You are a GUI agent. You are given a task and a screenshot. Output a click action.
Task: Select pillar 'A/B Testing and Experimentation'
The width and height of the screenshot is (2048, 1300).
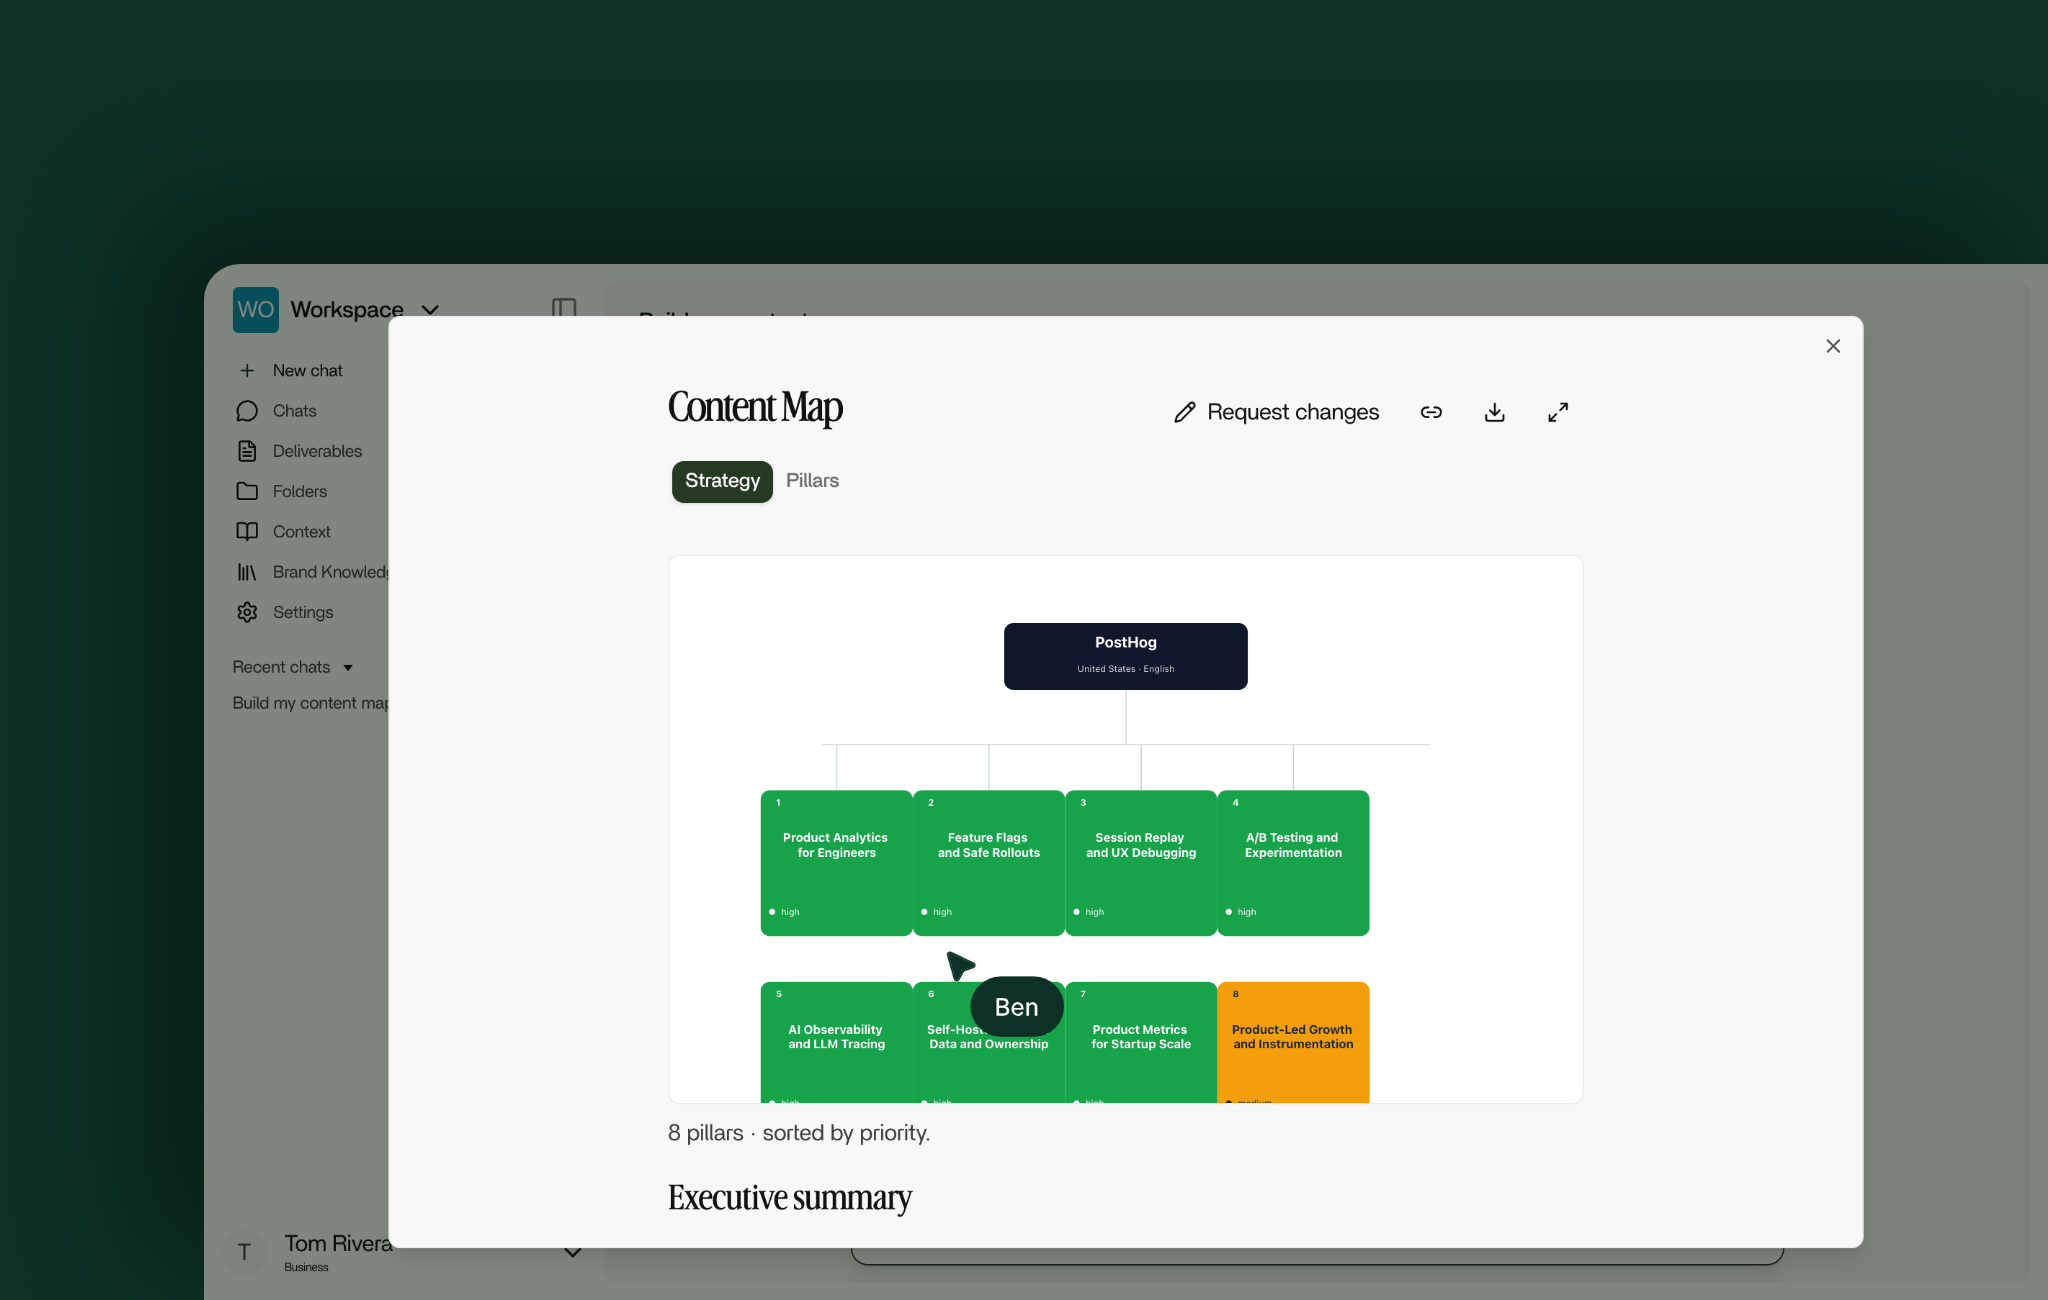click(x=1293, y=863)
